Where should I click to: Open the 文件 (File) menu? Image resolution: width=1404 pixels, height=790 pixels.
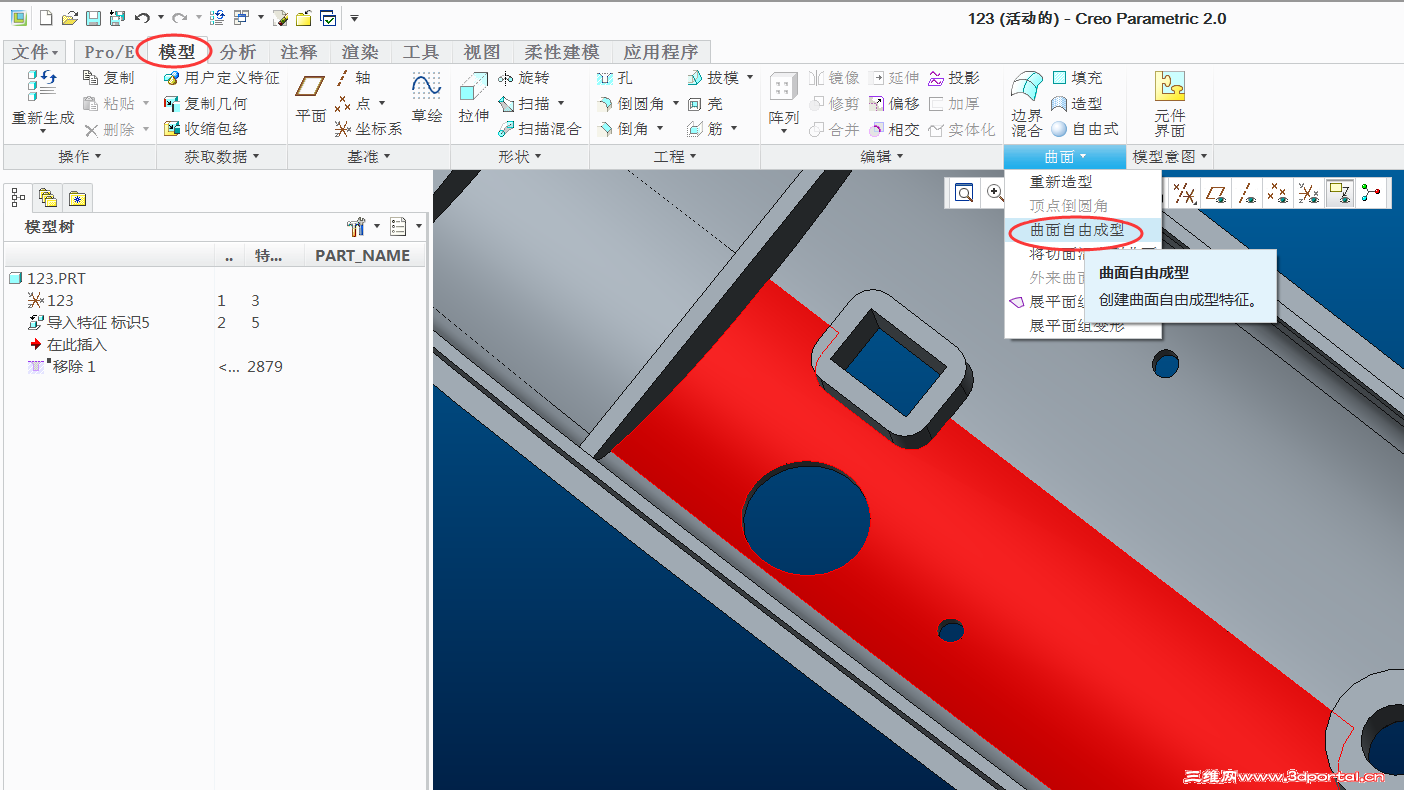(35, 52)
